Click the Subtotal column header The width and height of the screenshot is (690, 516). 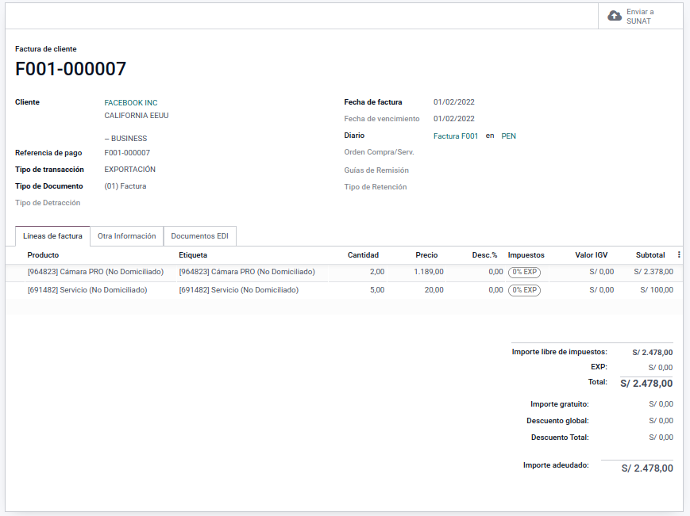coord(650,255)
